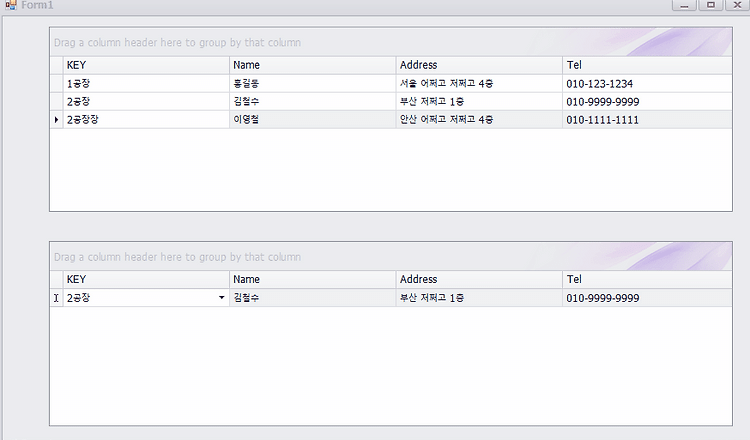This screenshot has height=440, width=750.
Task: Select the 2공장장 cell in upper grid
Action: (146, 120)
